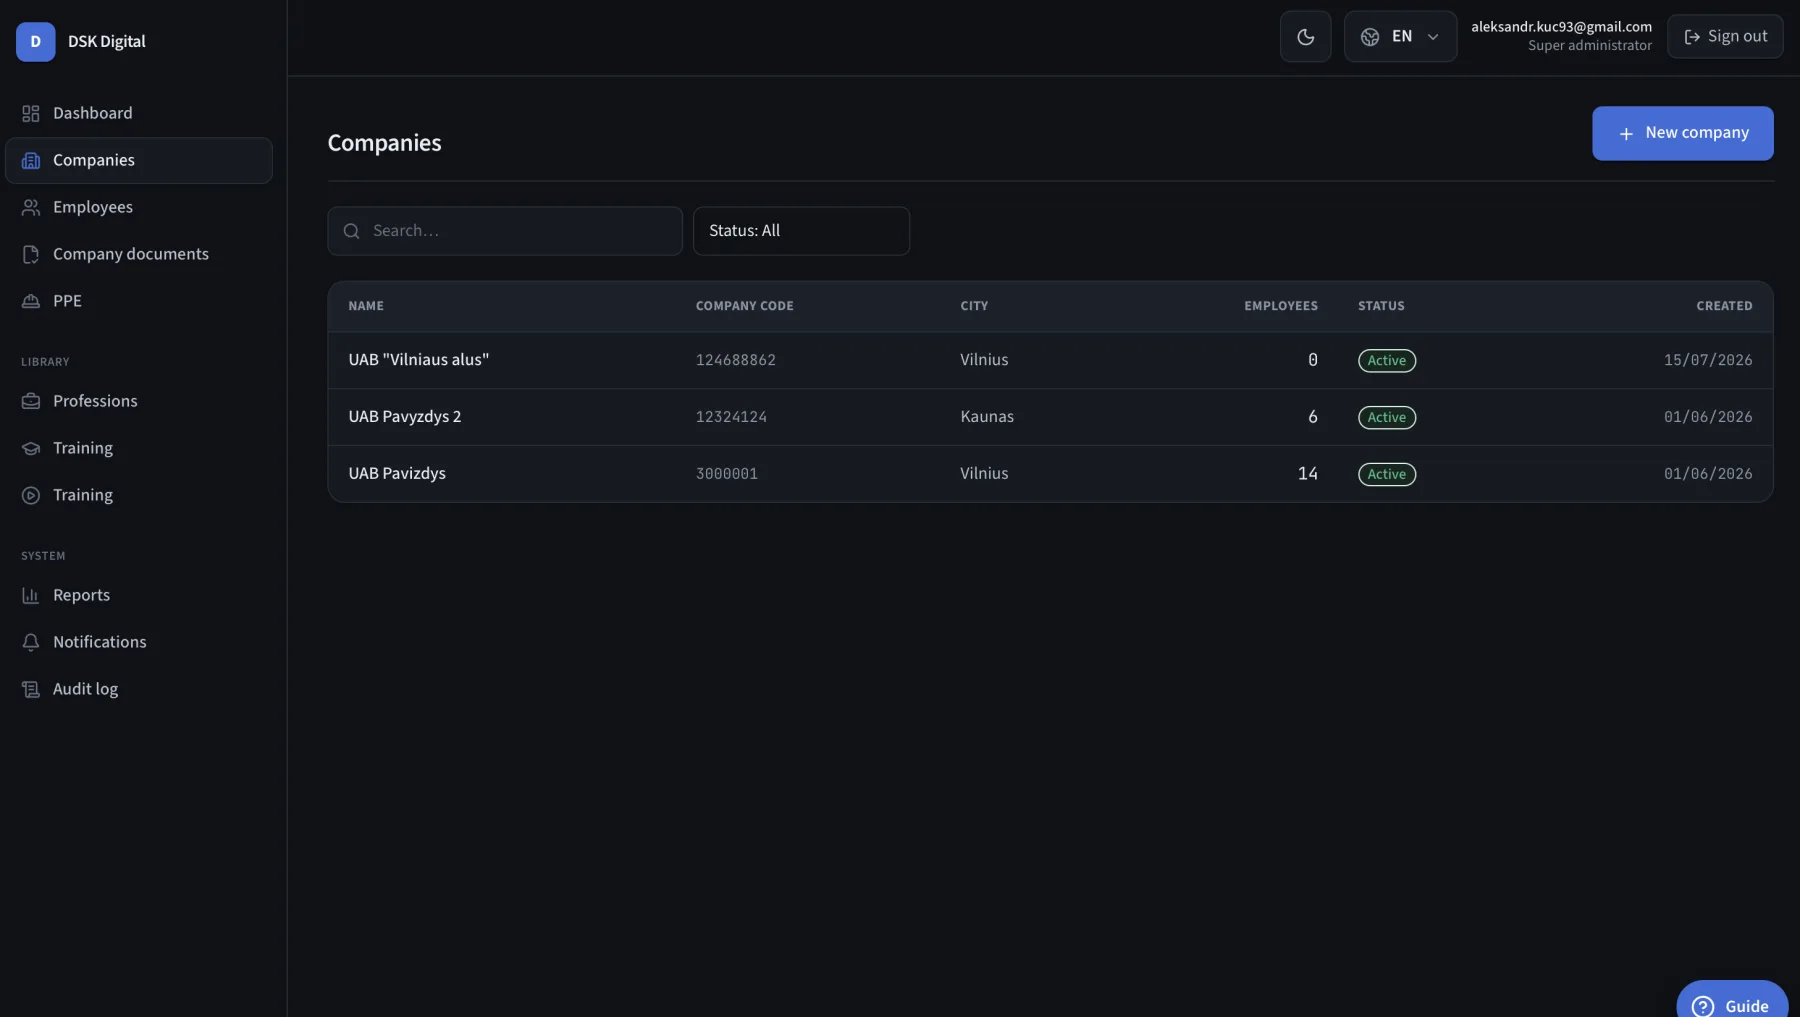
Task: Open Company documents via its file icon
Action: click(31, 255)
